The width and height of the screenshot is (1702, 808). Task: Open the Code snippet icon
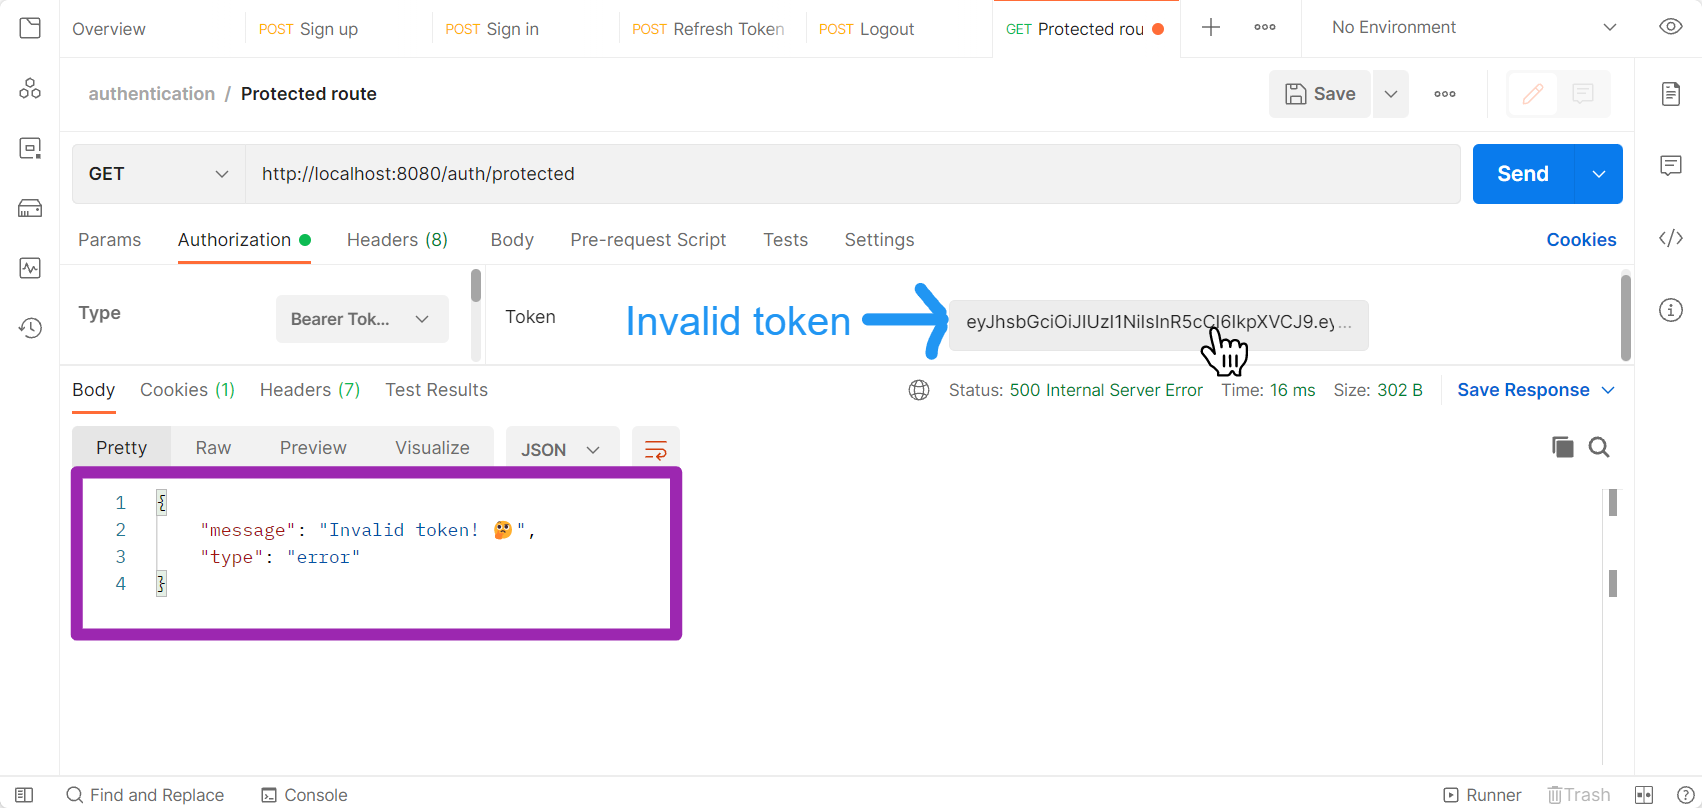point(1671,238)
